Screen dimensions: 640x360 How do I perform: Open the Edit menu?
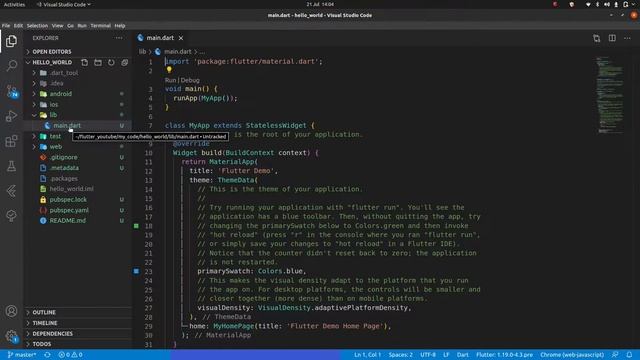(18, 26)
